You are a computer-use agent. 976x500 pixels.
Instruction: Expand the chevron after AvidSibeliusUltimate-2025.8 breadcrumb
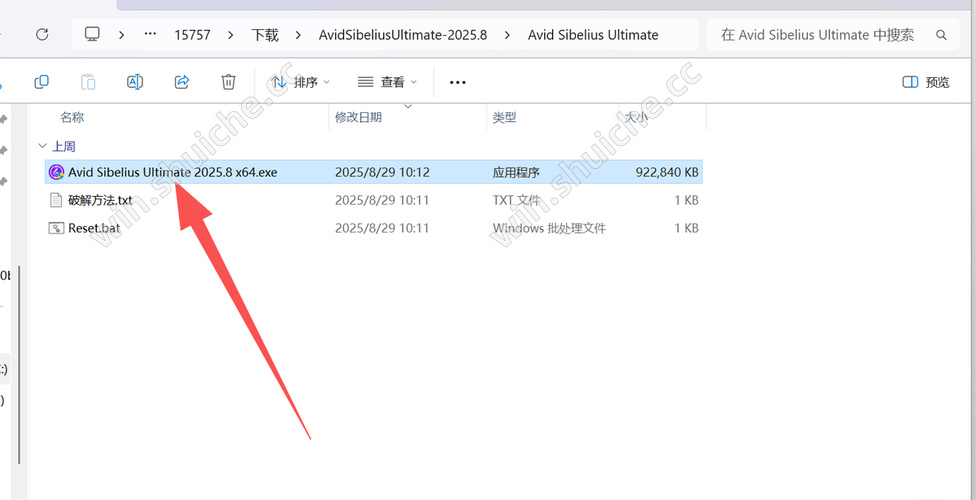tap(507, 35)
